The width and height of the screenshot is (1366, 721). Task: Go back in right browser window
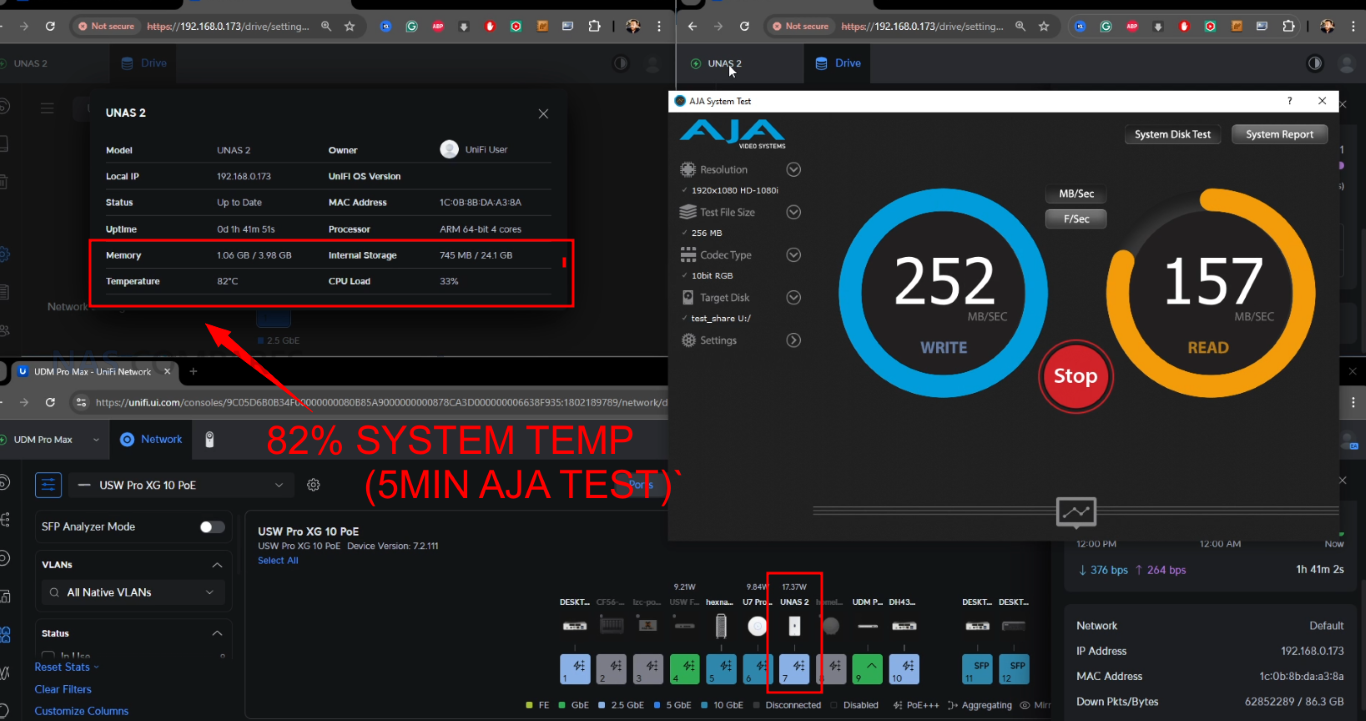click(692, 26)
